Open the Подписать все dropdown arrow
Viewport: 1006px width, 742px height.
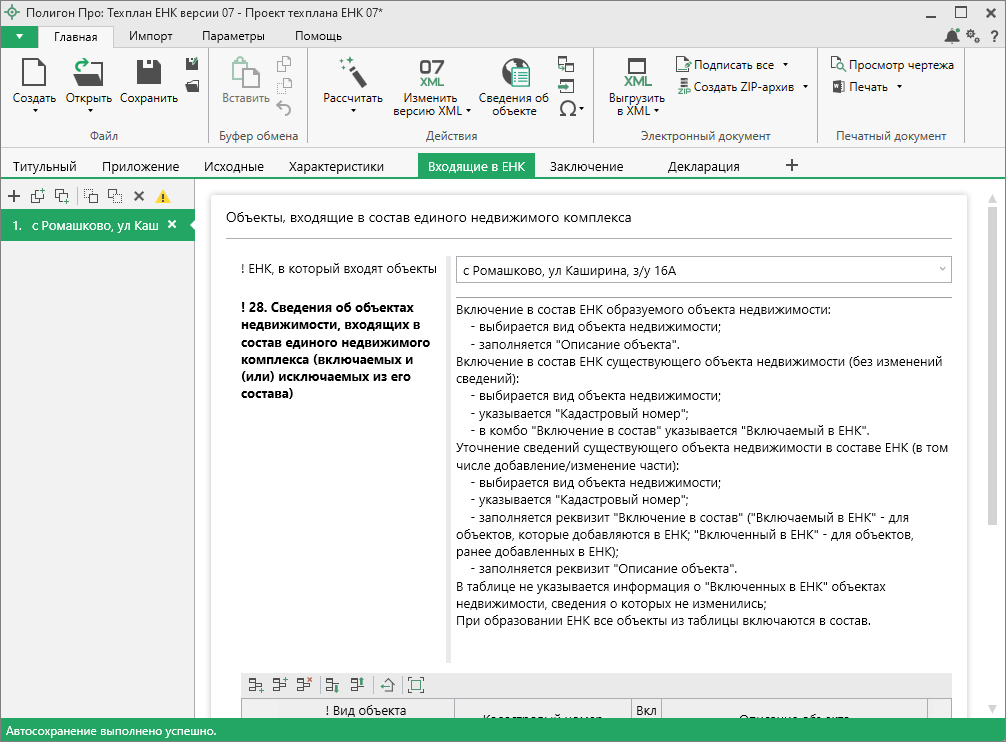(x=785, y=65)
